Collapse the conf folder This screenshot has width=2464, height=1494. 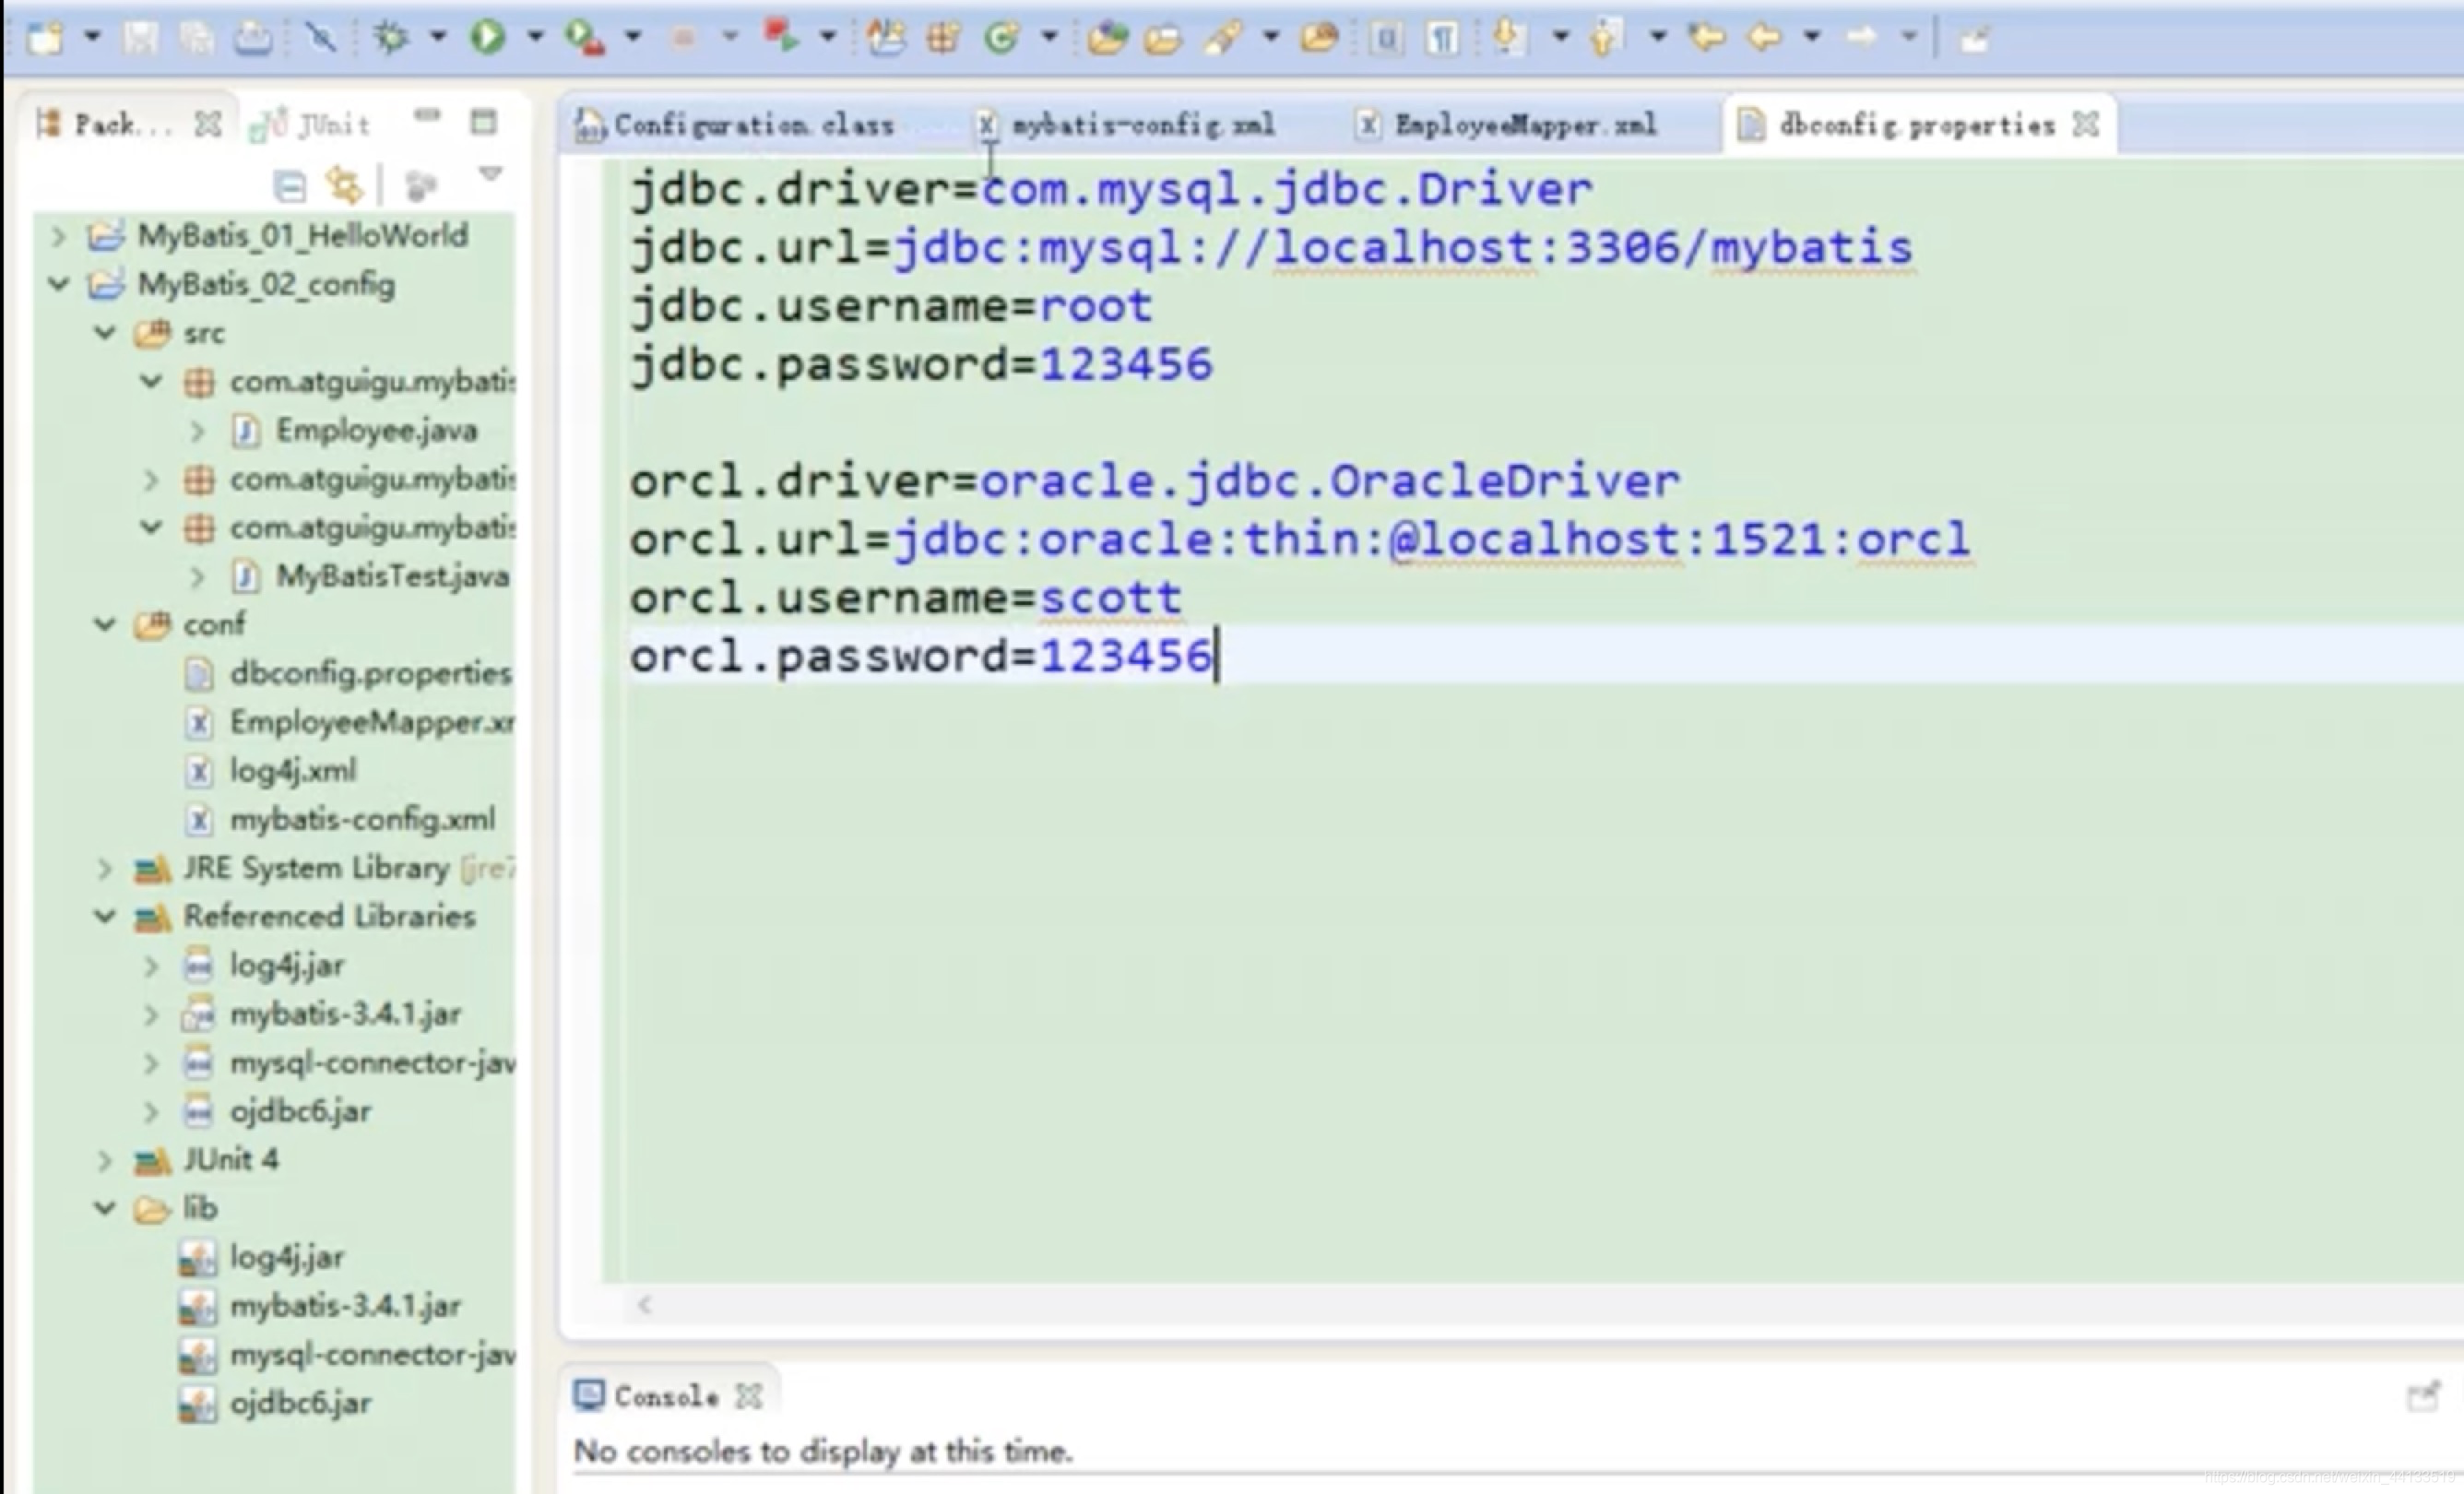click(104, 624)
